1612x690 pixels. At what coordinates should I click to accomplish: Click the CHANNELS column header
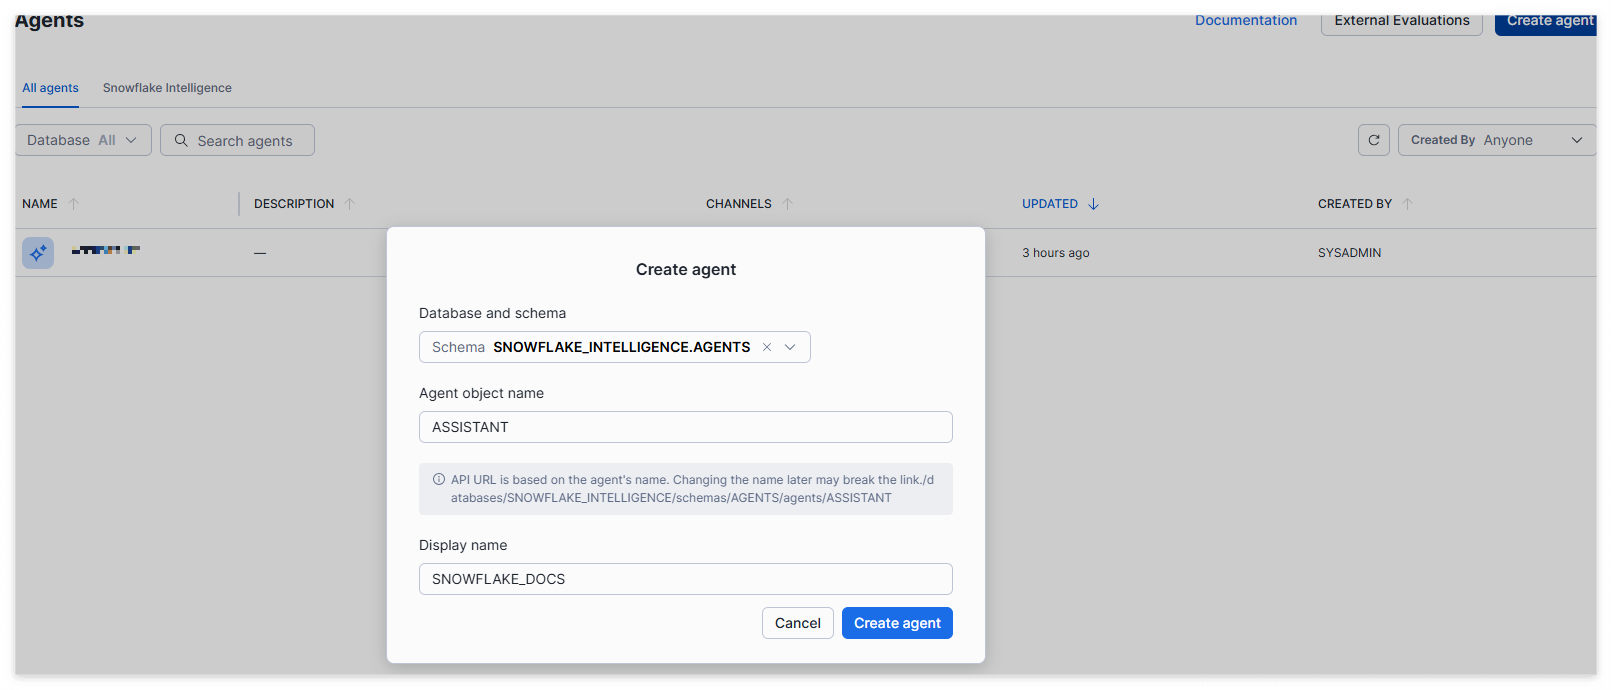tap(739, 204)
